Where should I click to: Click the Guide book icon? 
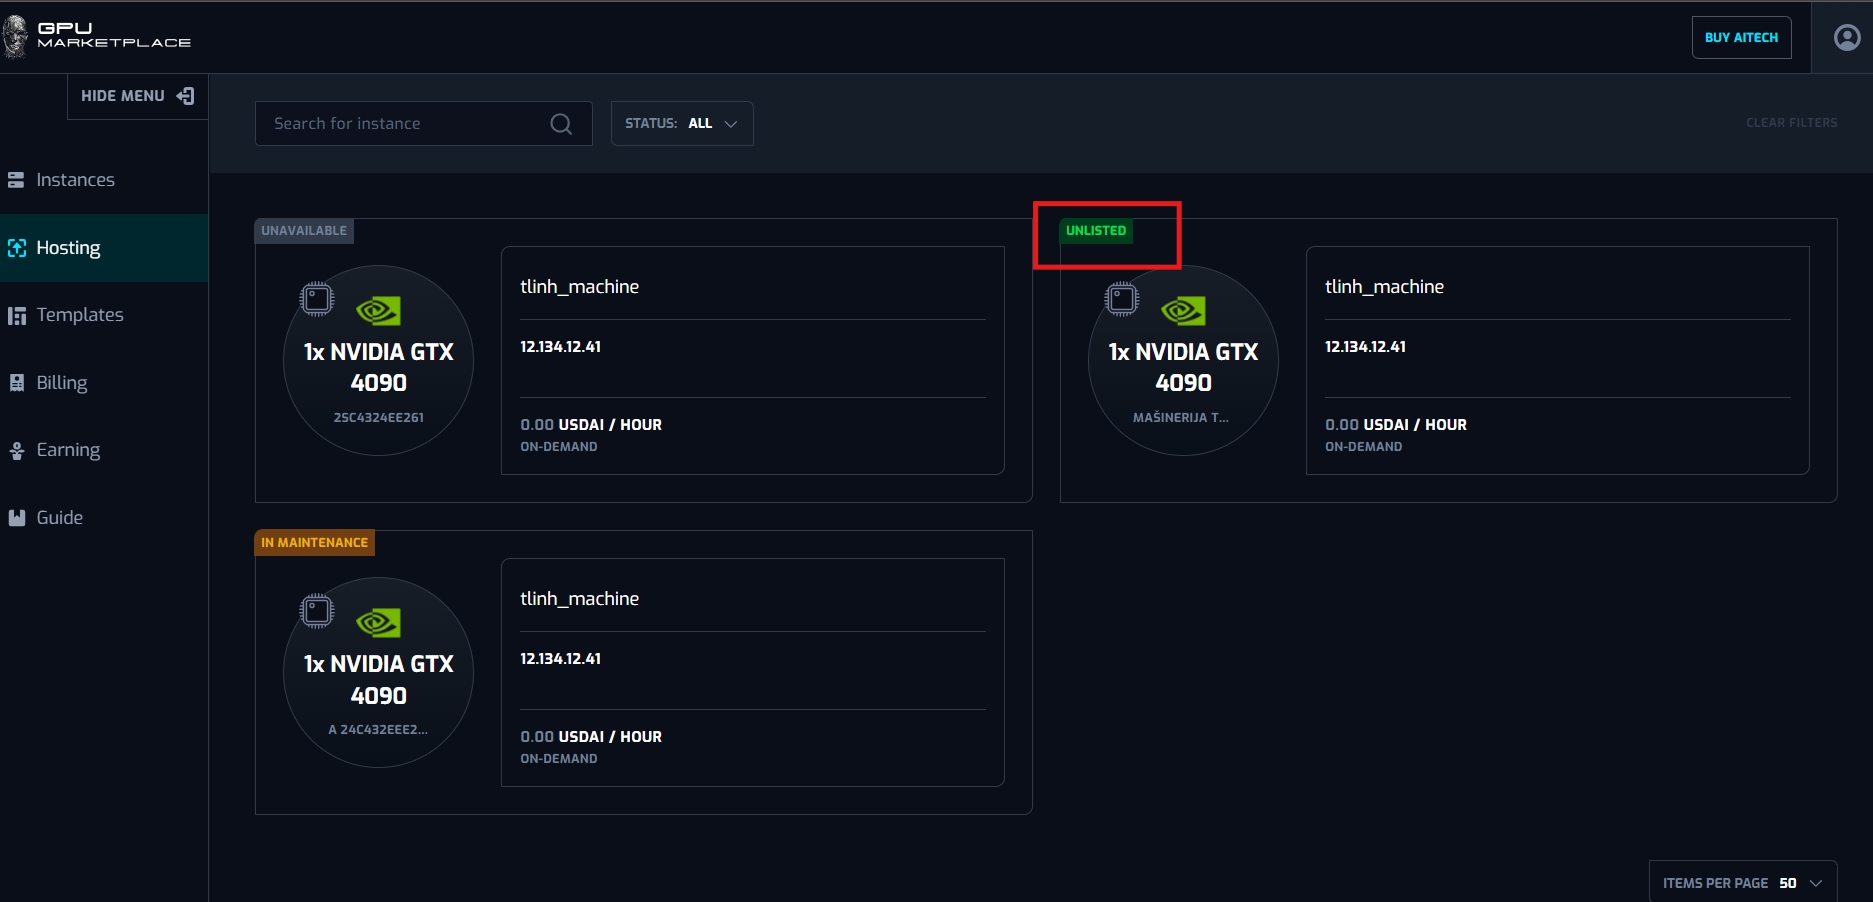coord(16,518)
